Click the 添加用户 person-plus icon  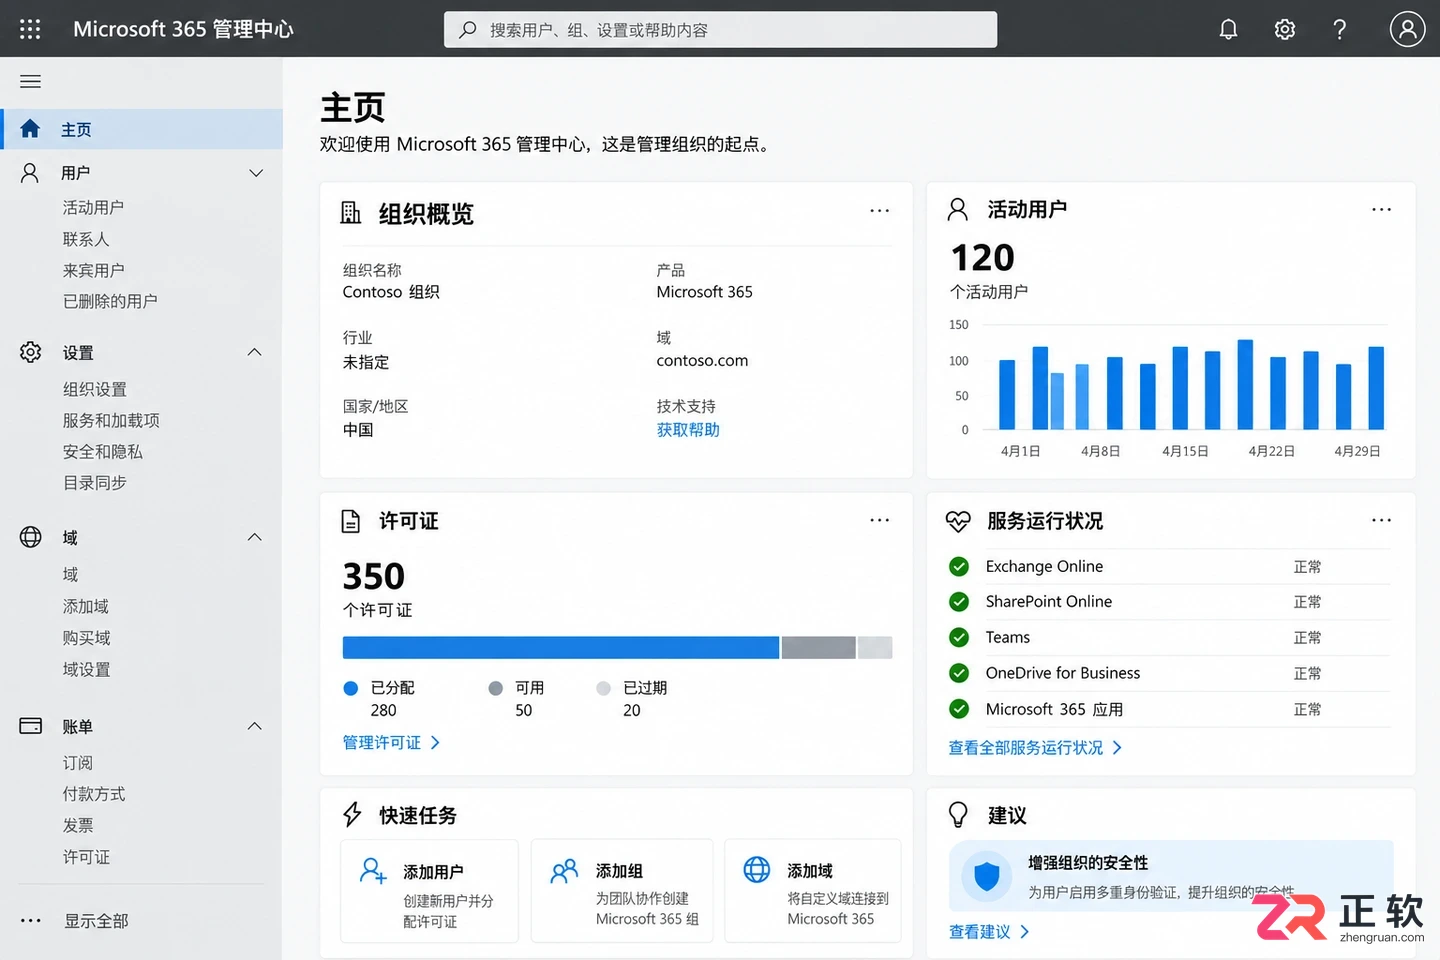373,871
